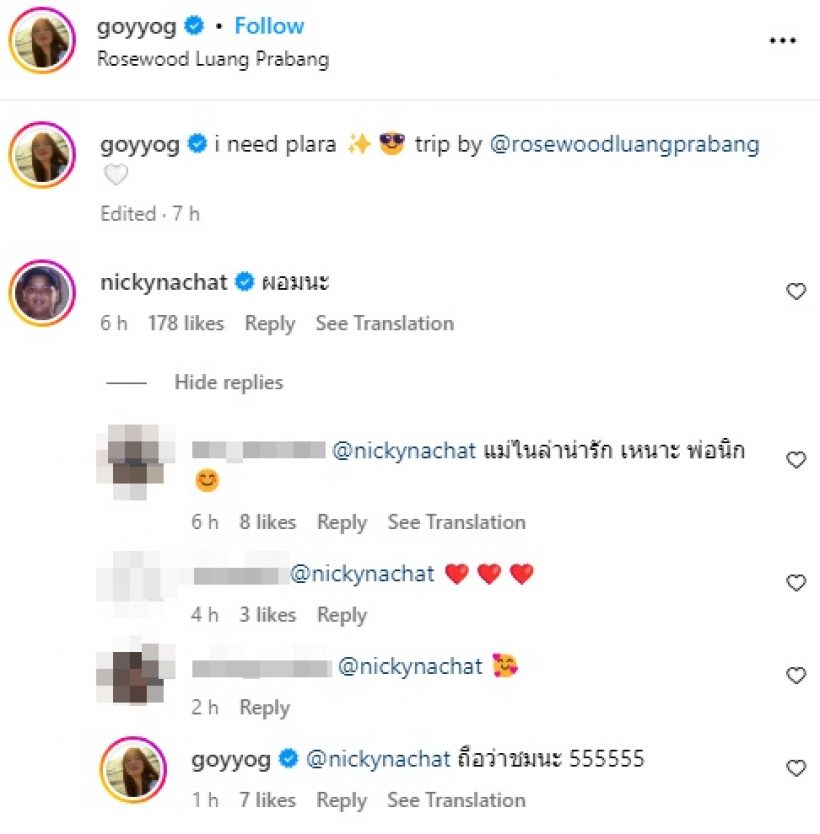Heart the reply with hugging face emoji
The image size is (820, 834).
[x=796, y=676]
